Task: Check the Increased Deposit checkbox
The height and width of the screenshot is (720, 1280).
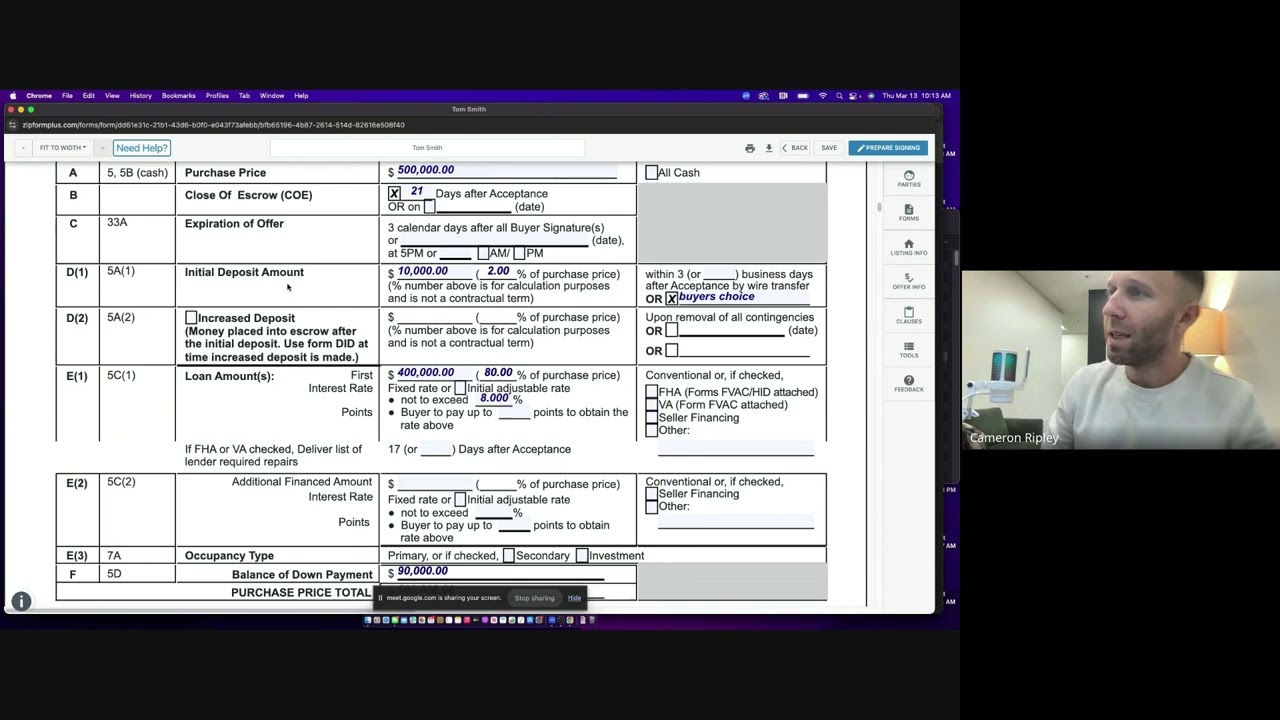Action: pos(191,318)
